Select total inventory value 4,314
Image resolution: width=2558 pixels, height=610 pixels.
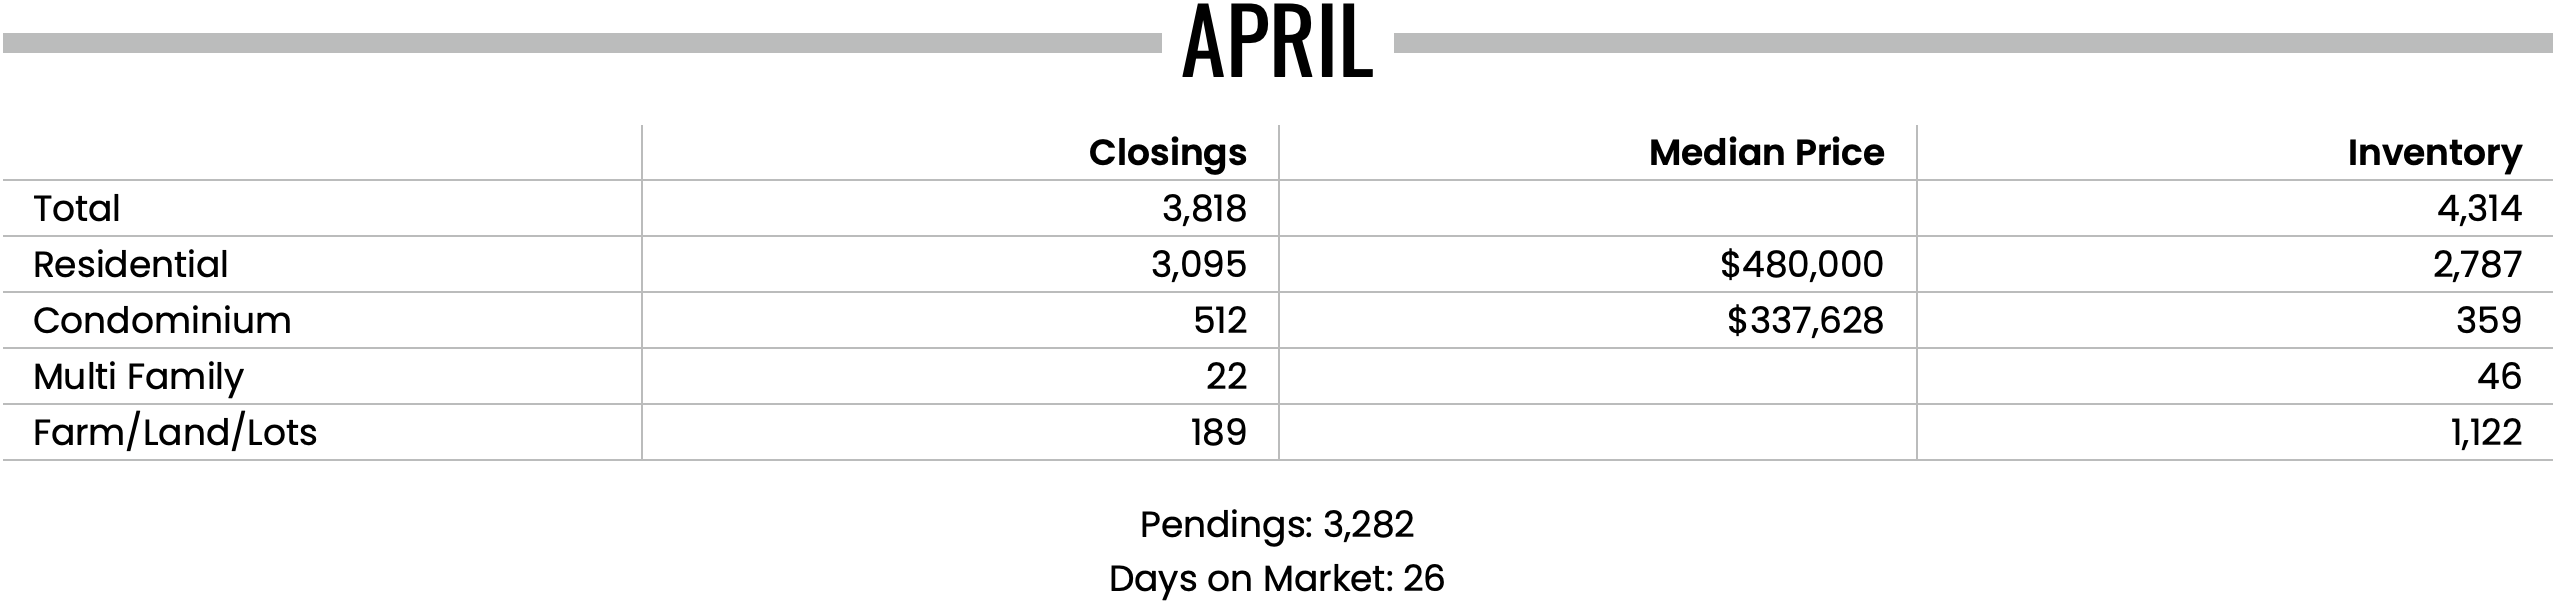pyautogui.click(x=2479, y=209)
